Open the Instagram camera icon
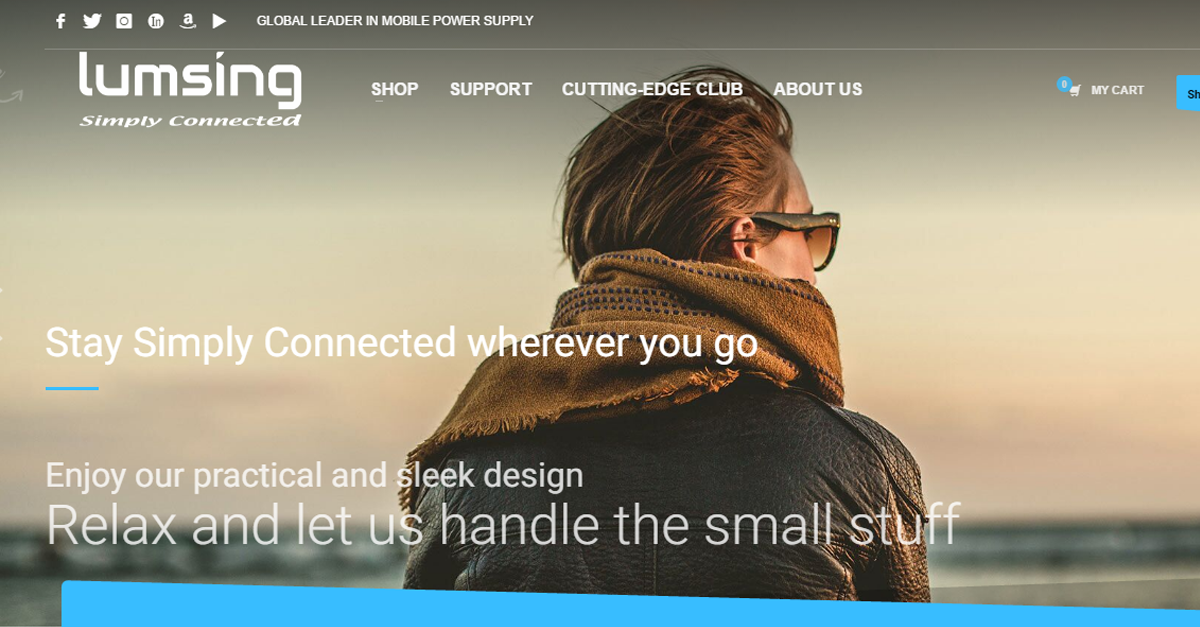The image size is (1200, 627). tap(124, 21)
